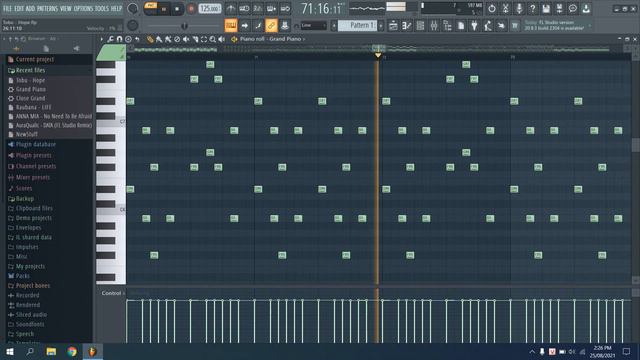Image resolution: width=640 pixels, height=360 pixels.
Task: Open the Playlist window icon
Action: [x=393, y=26]
